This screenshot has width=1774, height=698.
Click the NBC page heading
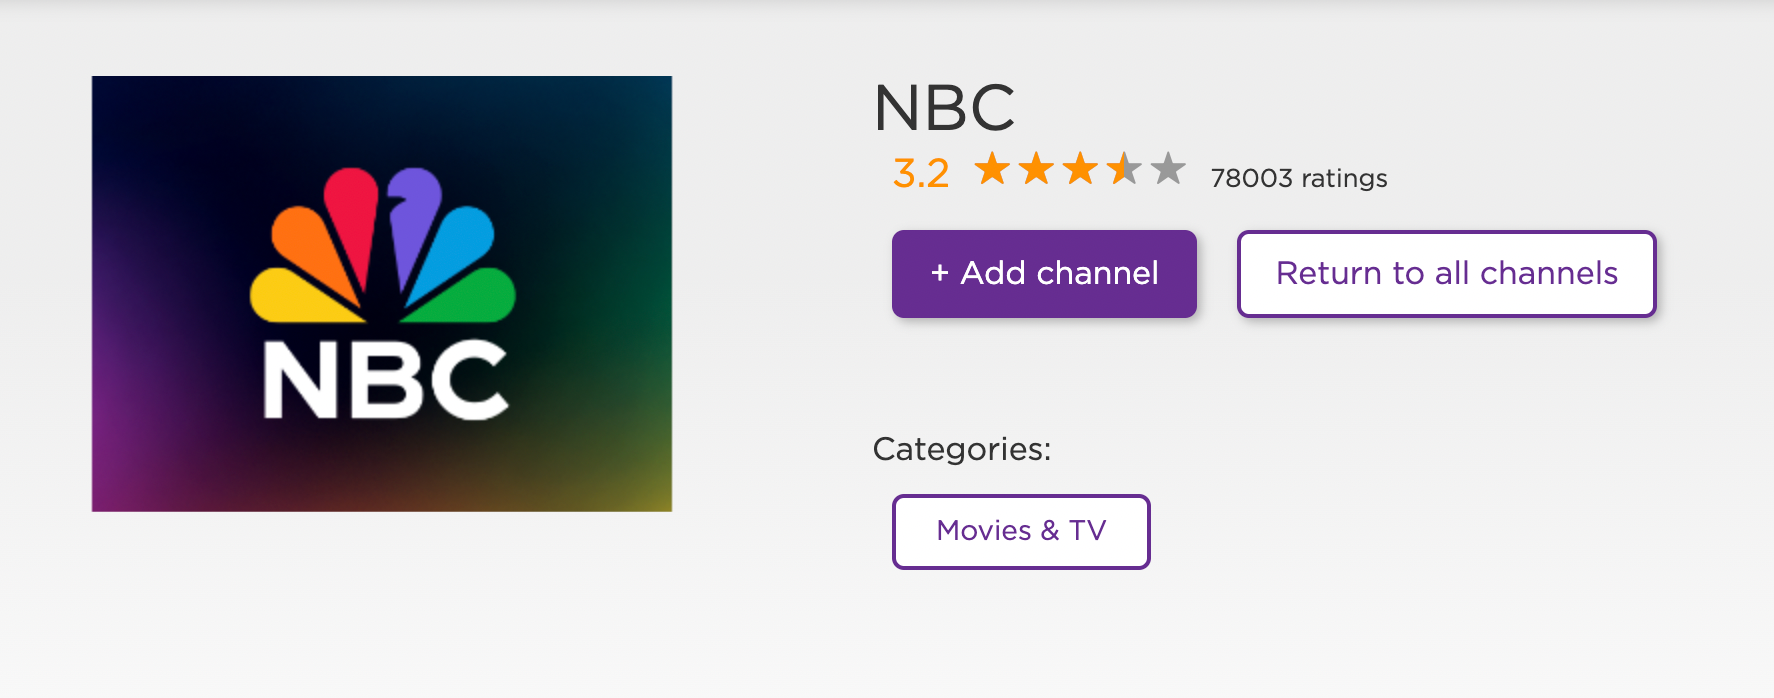click(x=943, y=108)
